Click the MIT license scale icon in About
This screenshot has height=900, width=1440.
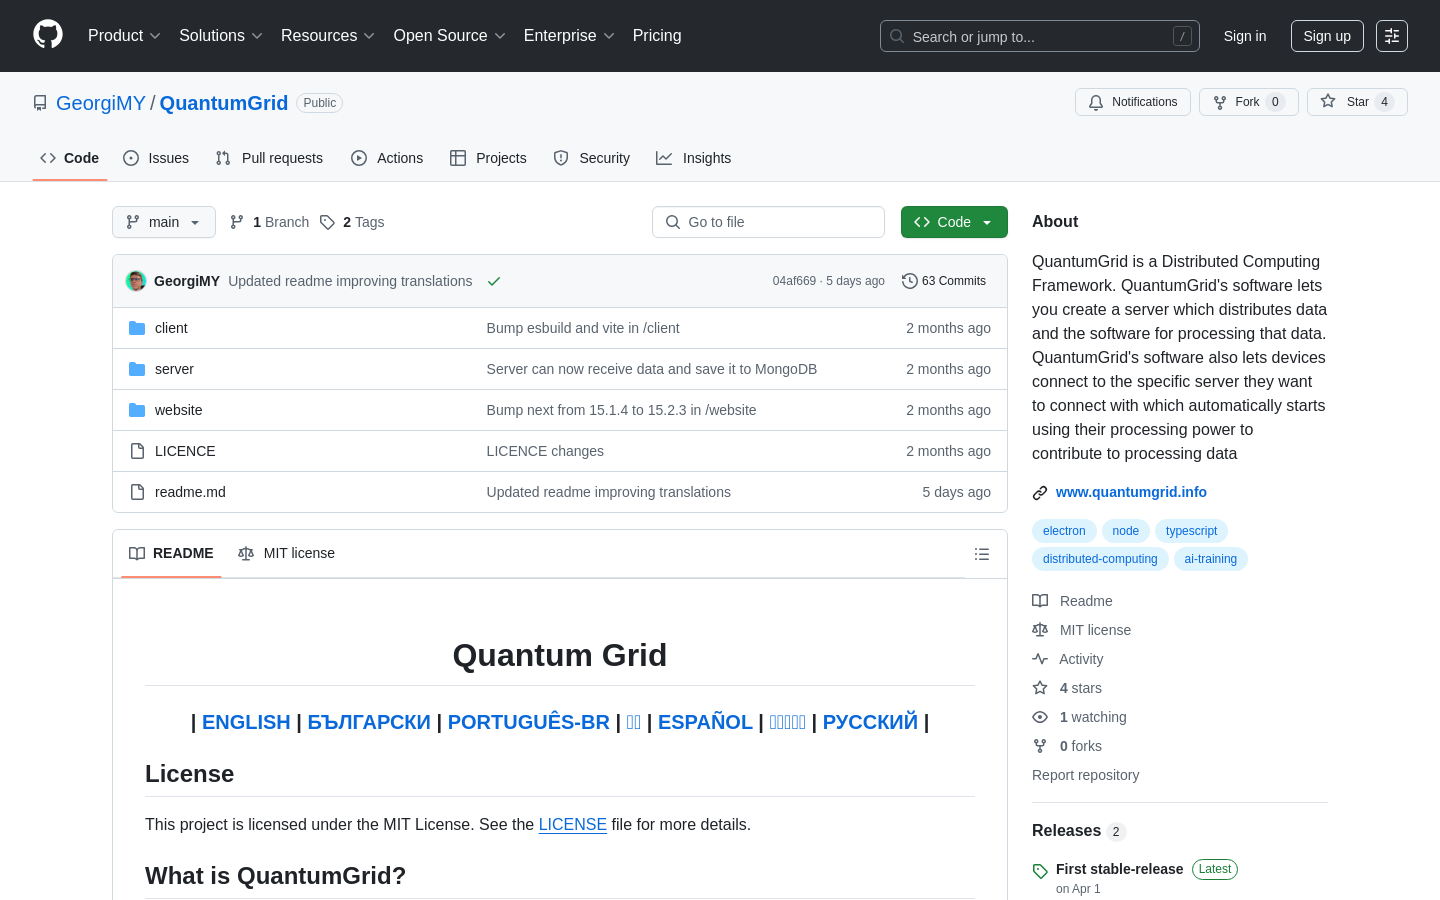coord(1040,630)
